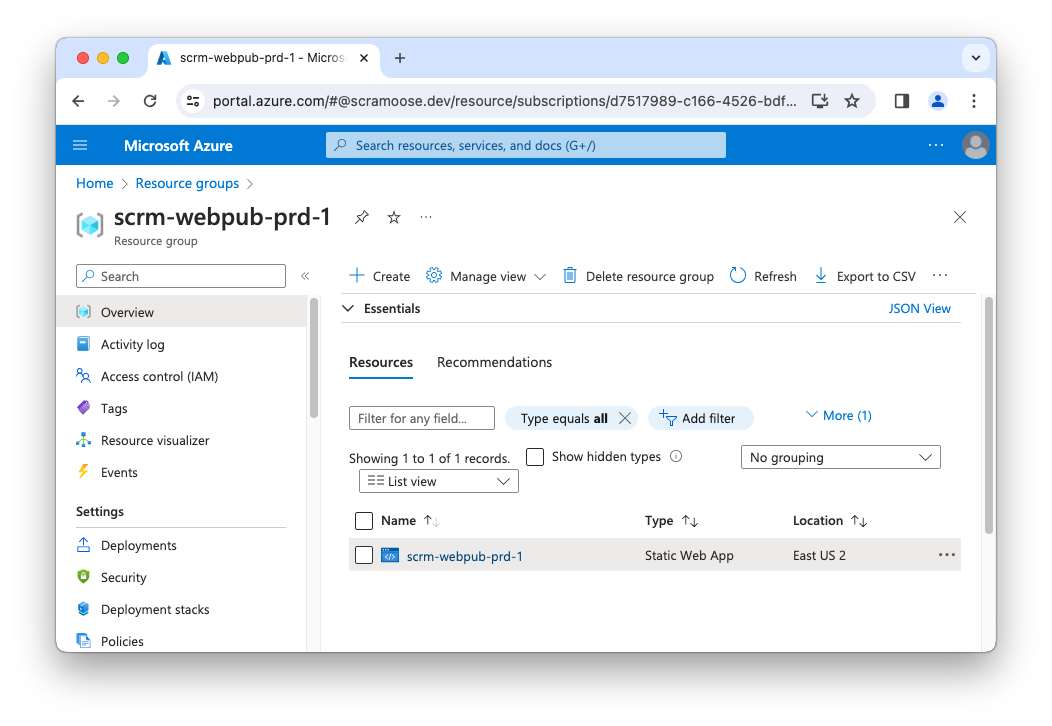Open Manage view gear menu
The image size is (1052, 726).
[486, 276]
